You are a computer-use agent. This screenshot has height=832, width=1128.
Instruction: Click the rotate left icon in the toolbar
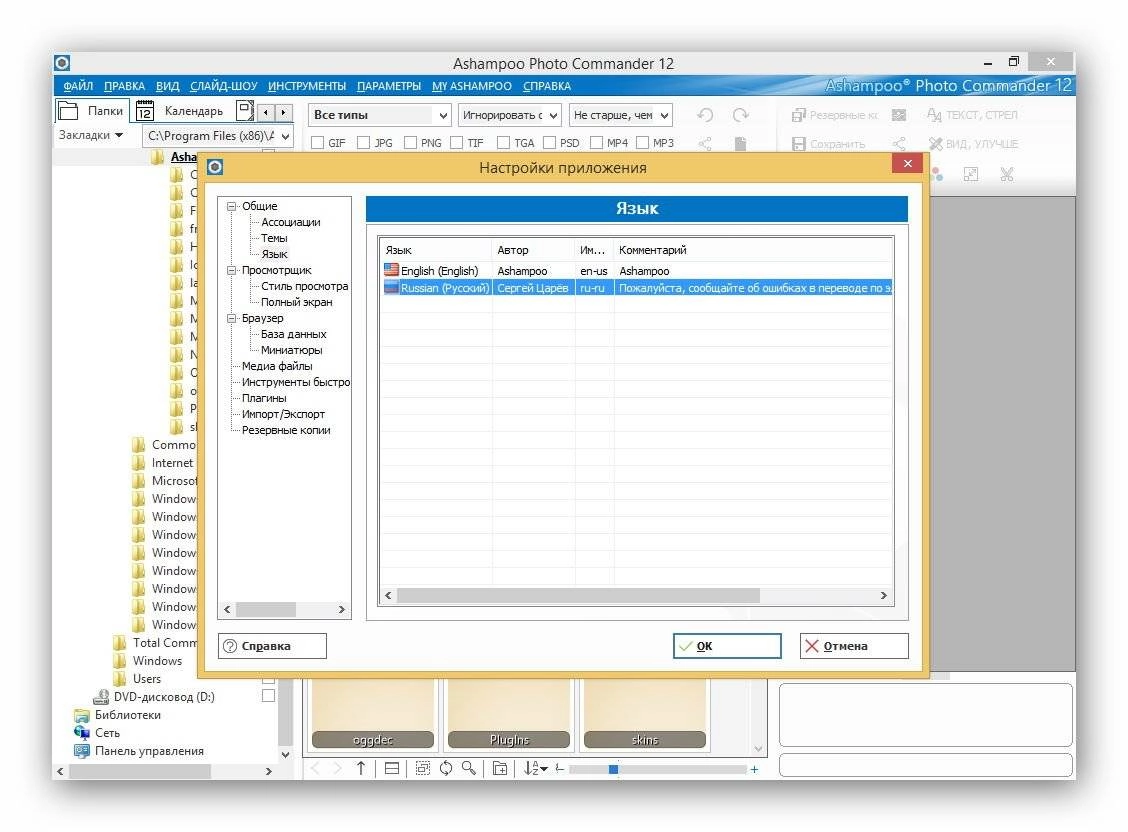705,115
